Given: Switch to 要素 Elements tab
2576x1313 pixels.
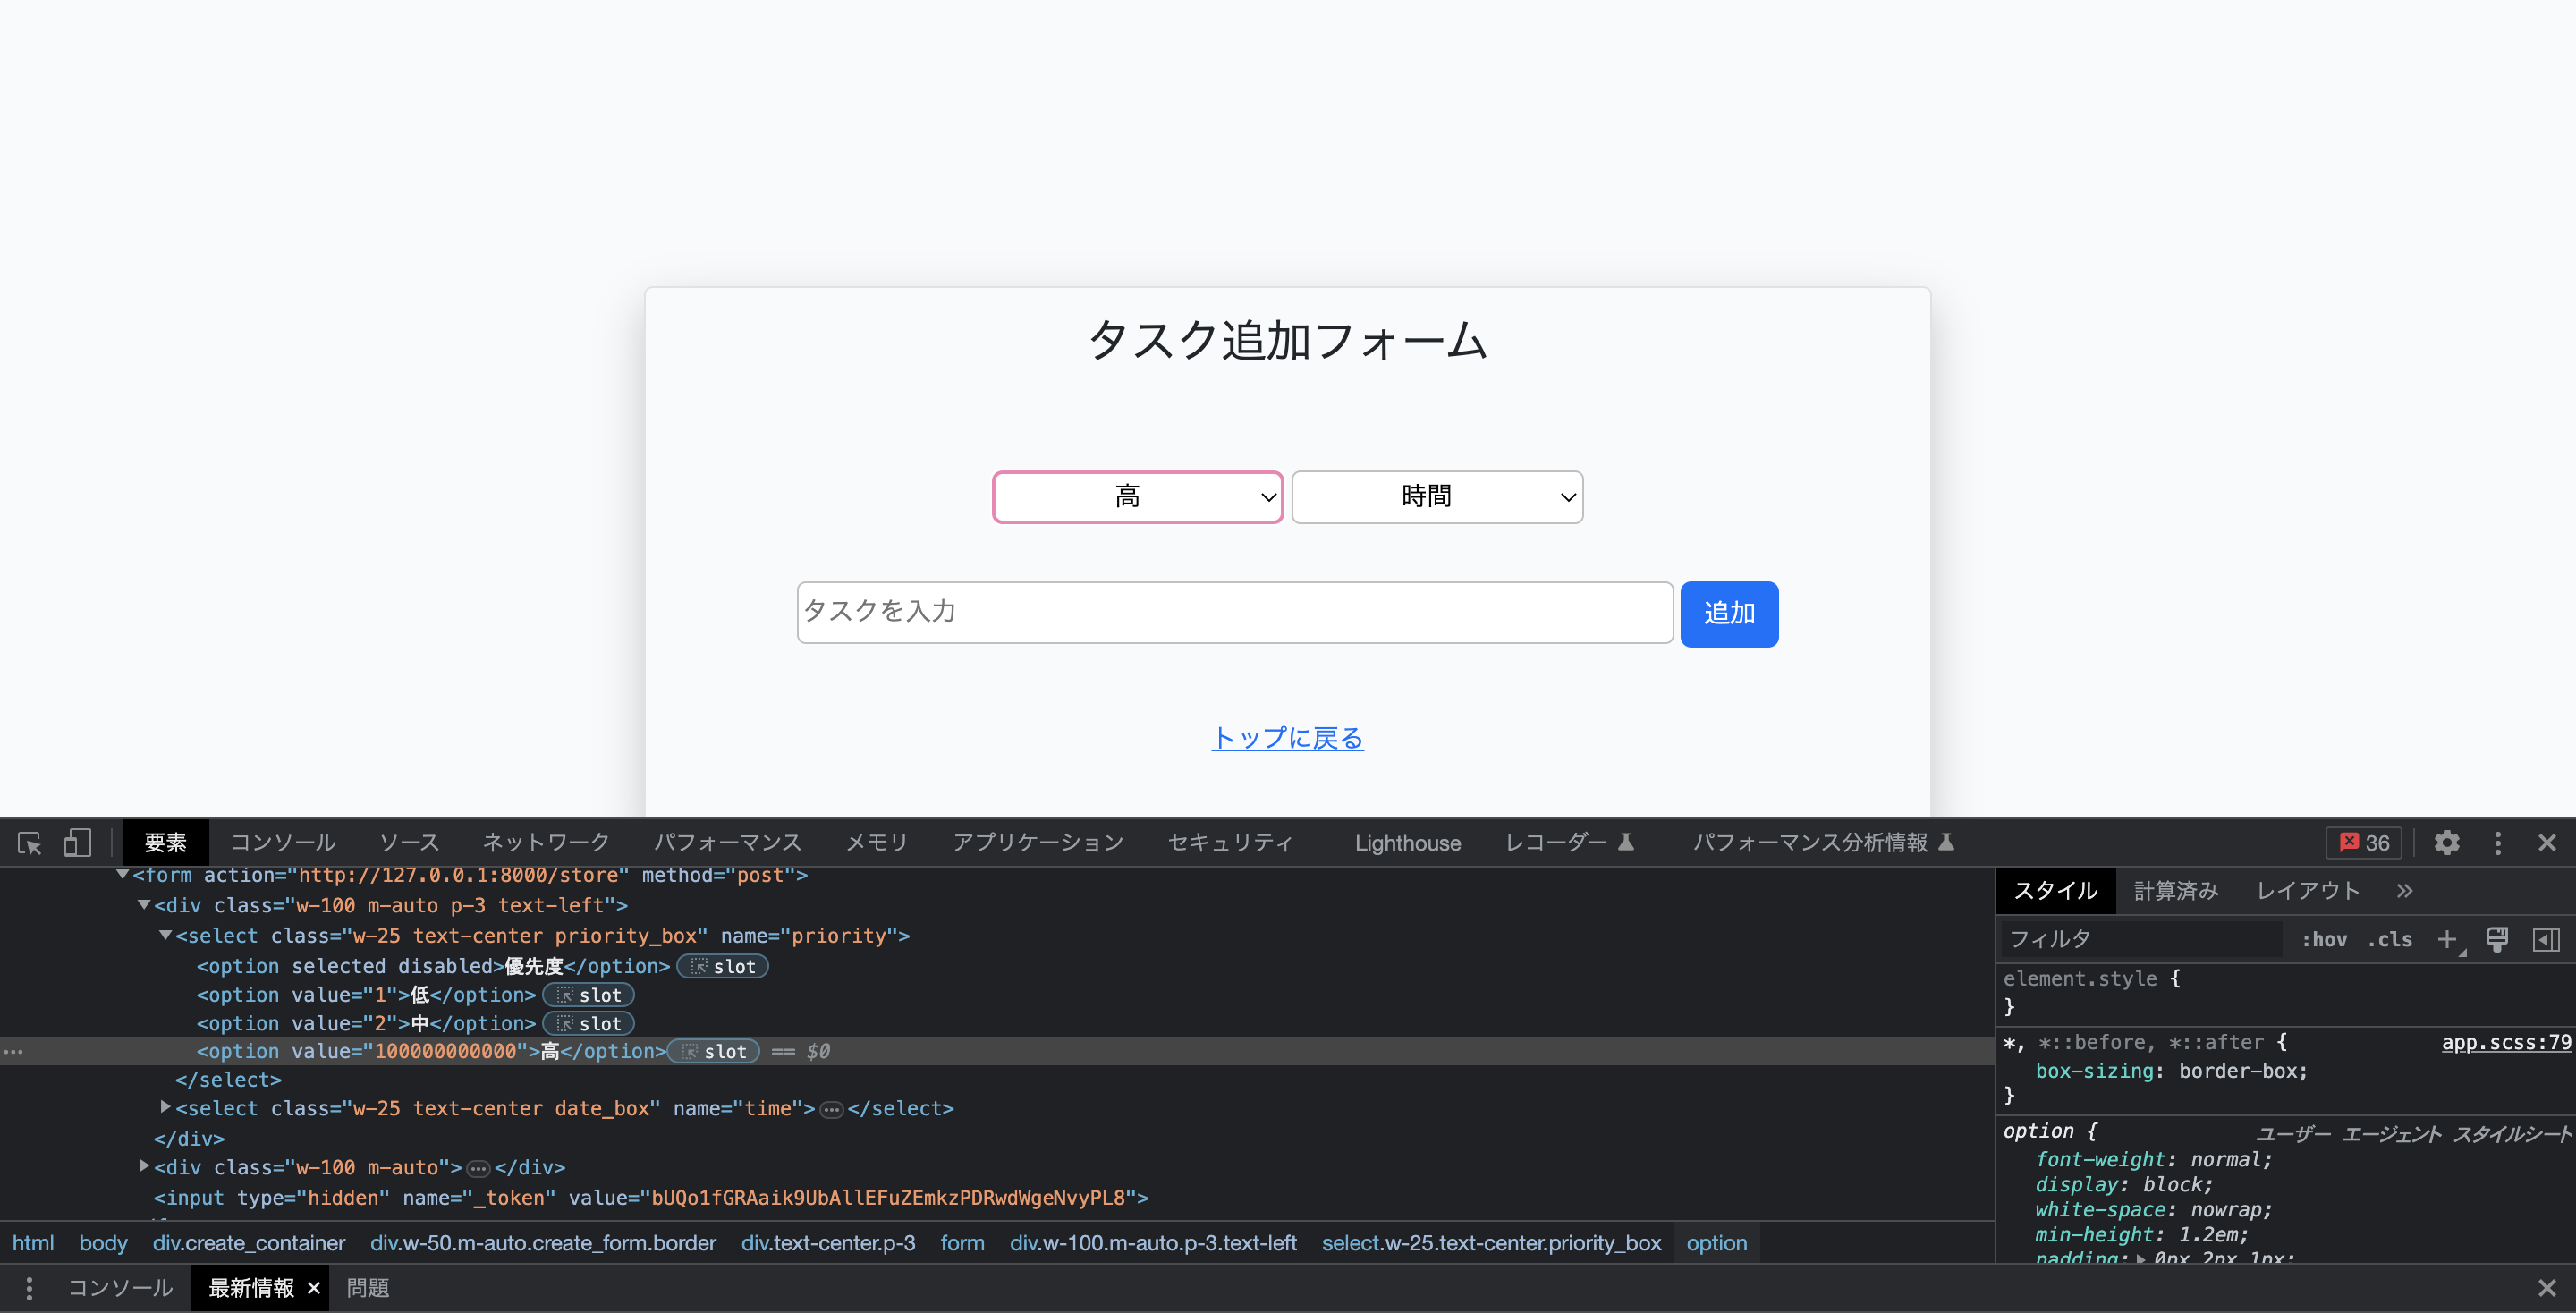Looking at the screenshot, I should (166, 843).
